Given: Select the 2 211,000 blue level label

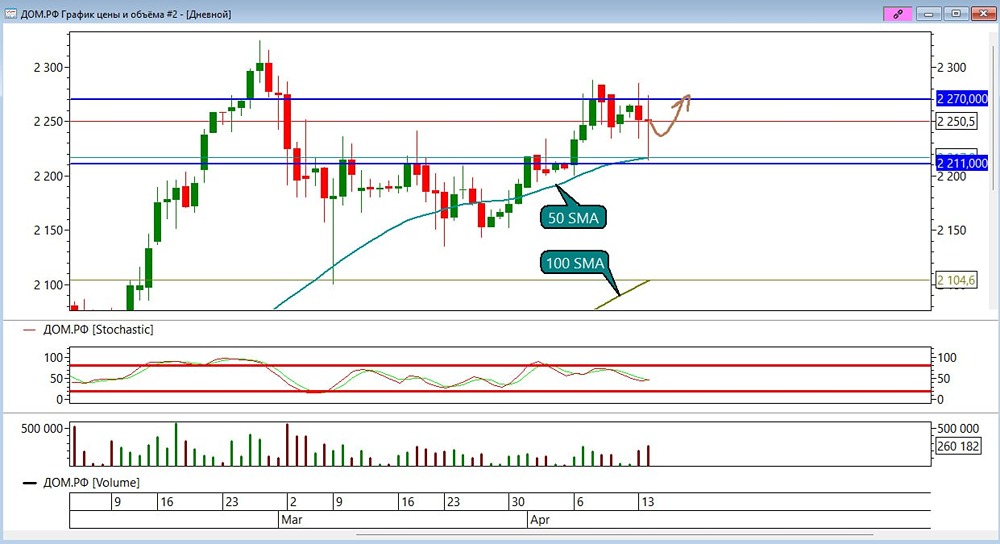Looking at the screenshot, I should pyautogui.click(x=962, y=164).
